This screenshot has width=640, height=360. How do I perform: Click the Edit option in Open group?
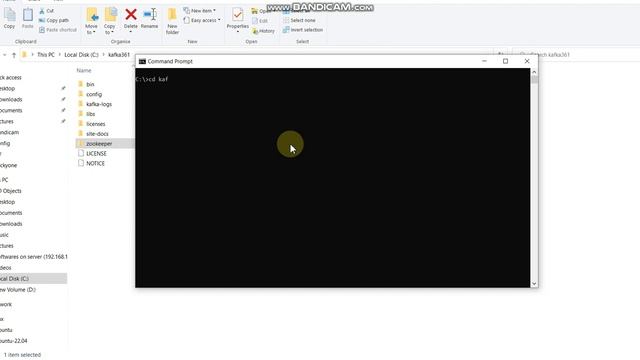pos(260,21)
